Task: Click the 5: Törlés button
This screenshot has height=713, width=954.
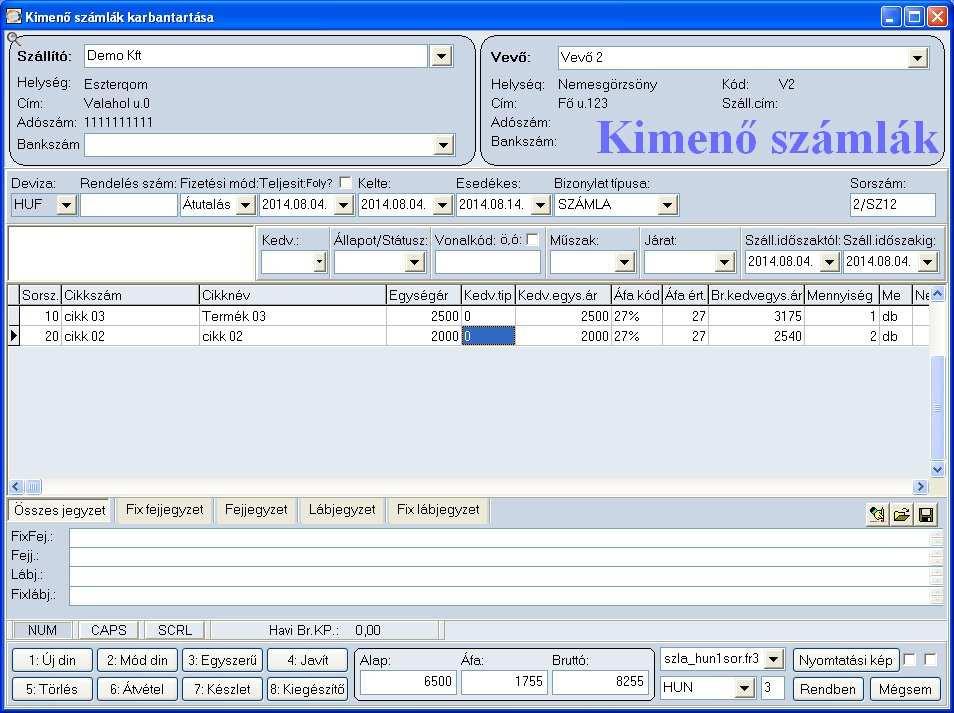Action: point(52,689)
